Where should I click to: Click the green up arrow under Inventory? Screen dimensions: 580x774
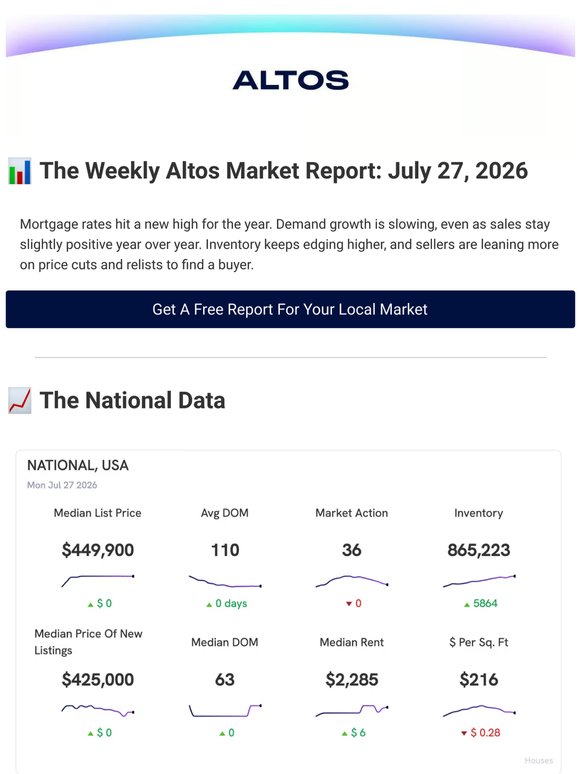(x=466, y=604)
